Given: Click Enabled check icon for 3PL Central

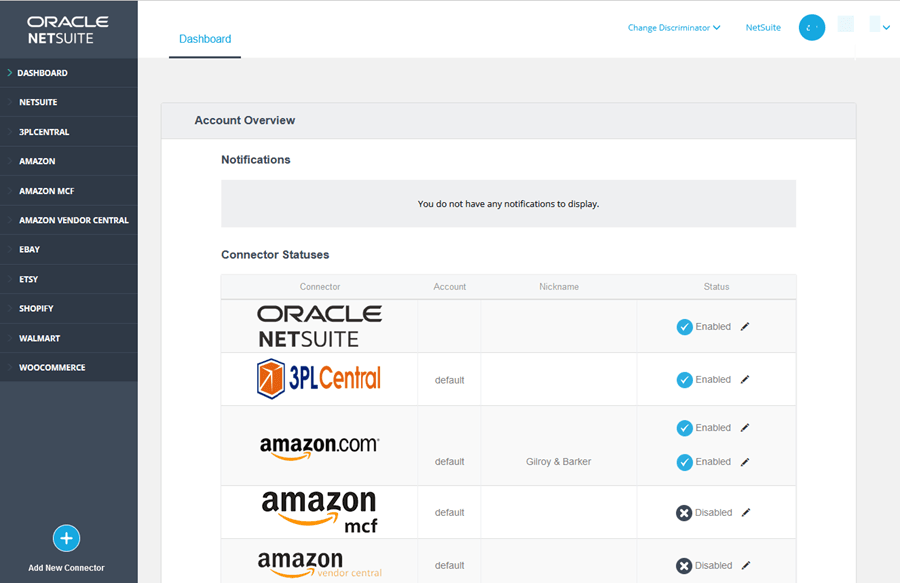Looking at the screenshot, I should coord(684,380).
